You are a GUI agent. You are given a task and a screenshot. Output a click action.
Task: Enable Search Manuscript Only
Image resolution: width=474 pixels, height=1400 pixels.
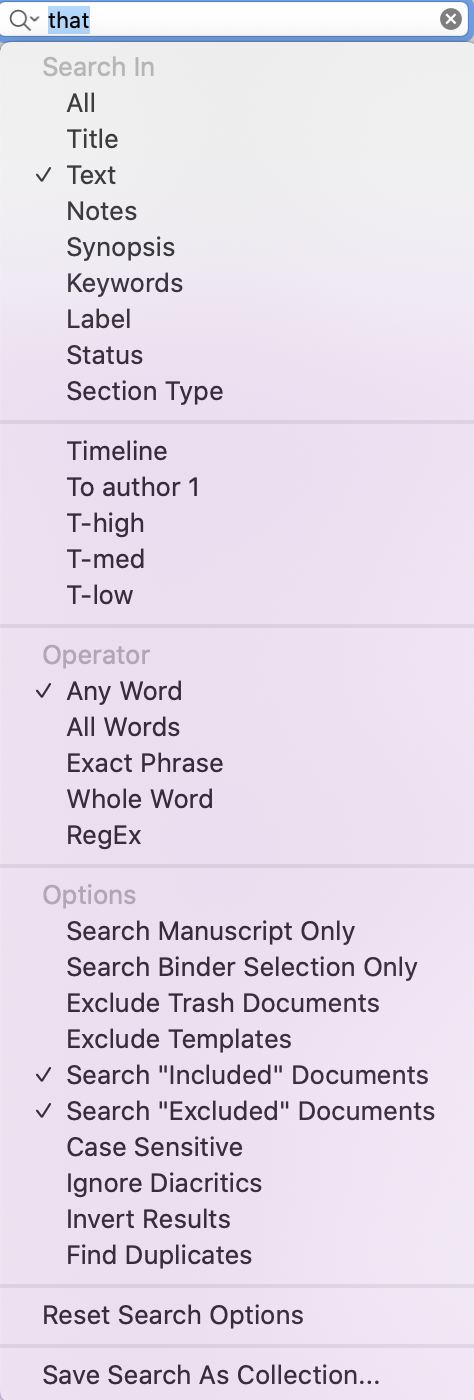coord(237,931)
